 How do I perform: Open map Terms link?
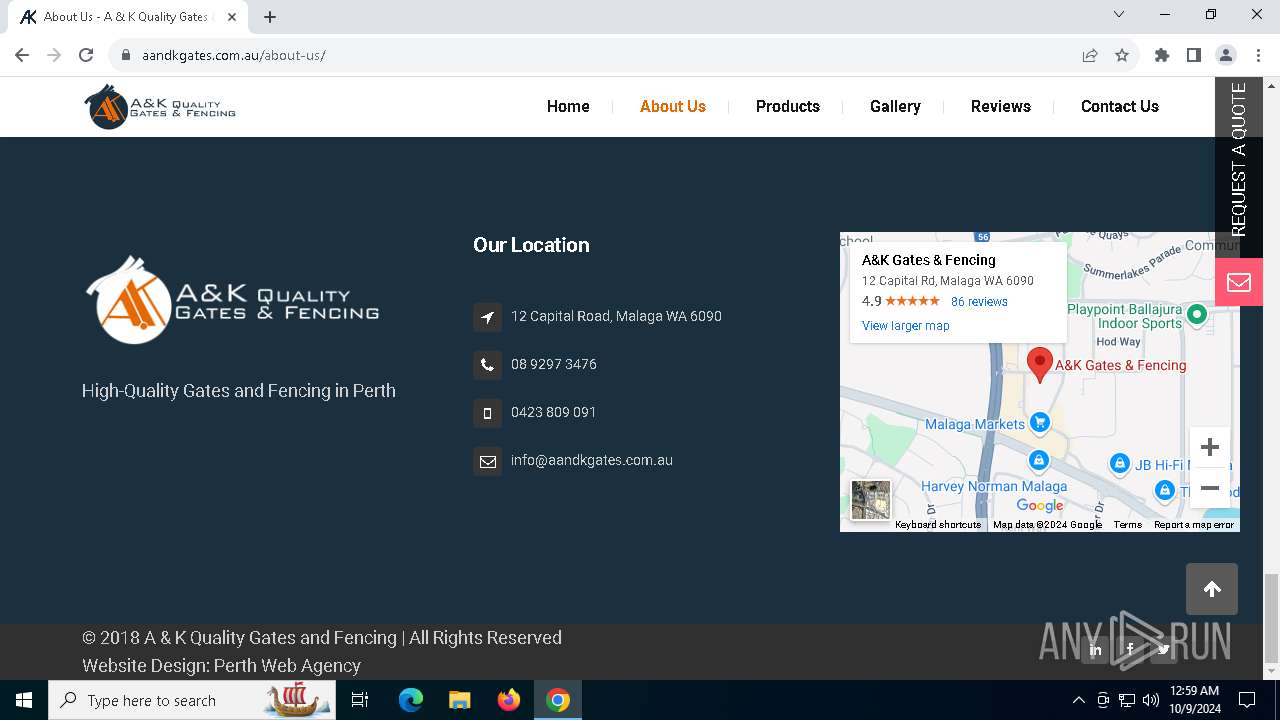(x=1127, y=525)
